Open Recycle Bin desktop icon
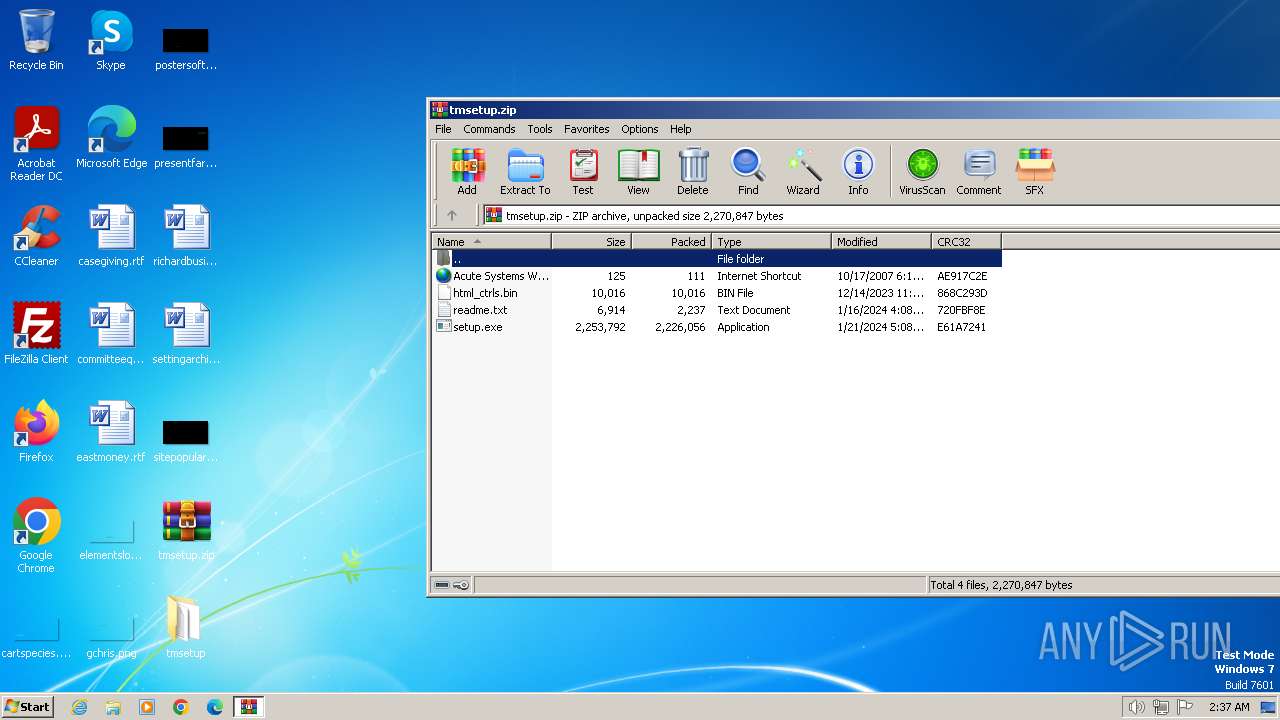 (x=36, y=40)
